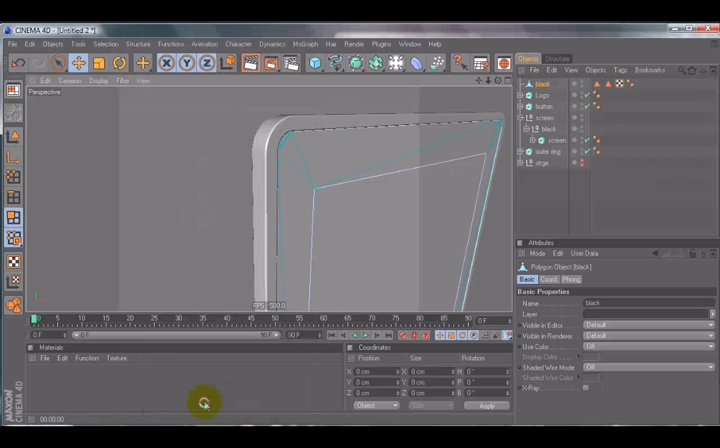
Task: Click the Apply button in Coordinates
Action: 487,406
